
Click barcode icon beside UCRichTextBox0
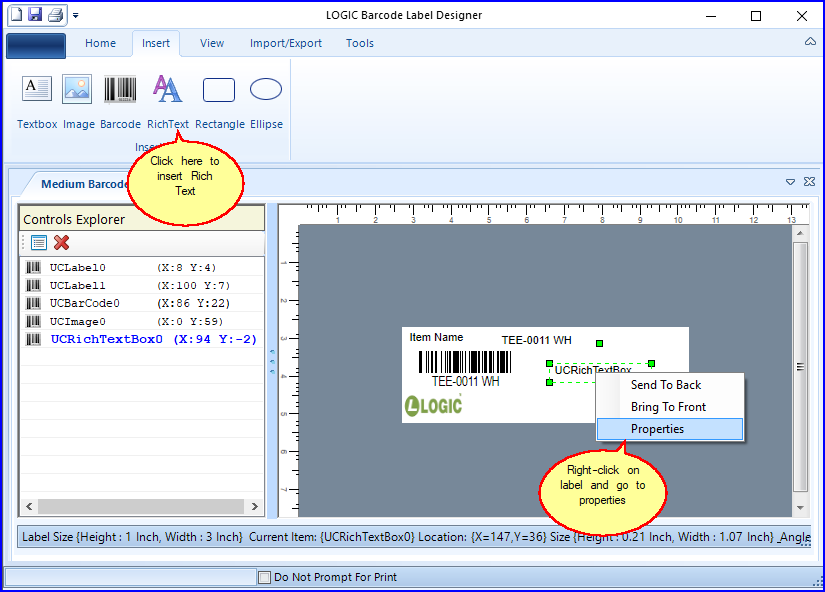[x=33, y=339]
